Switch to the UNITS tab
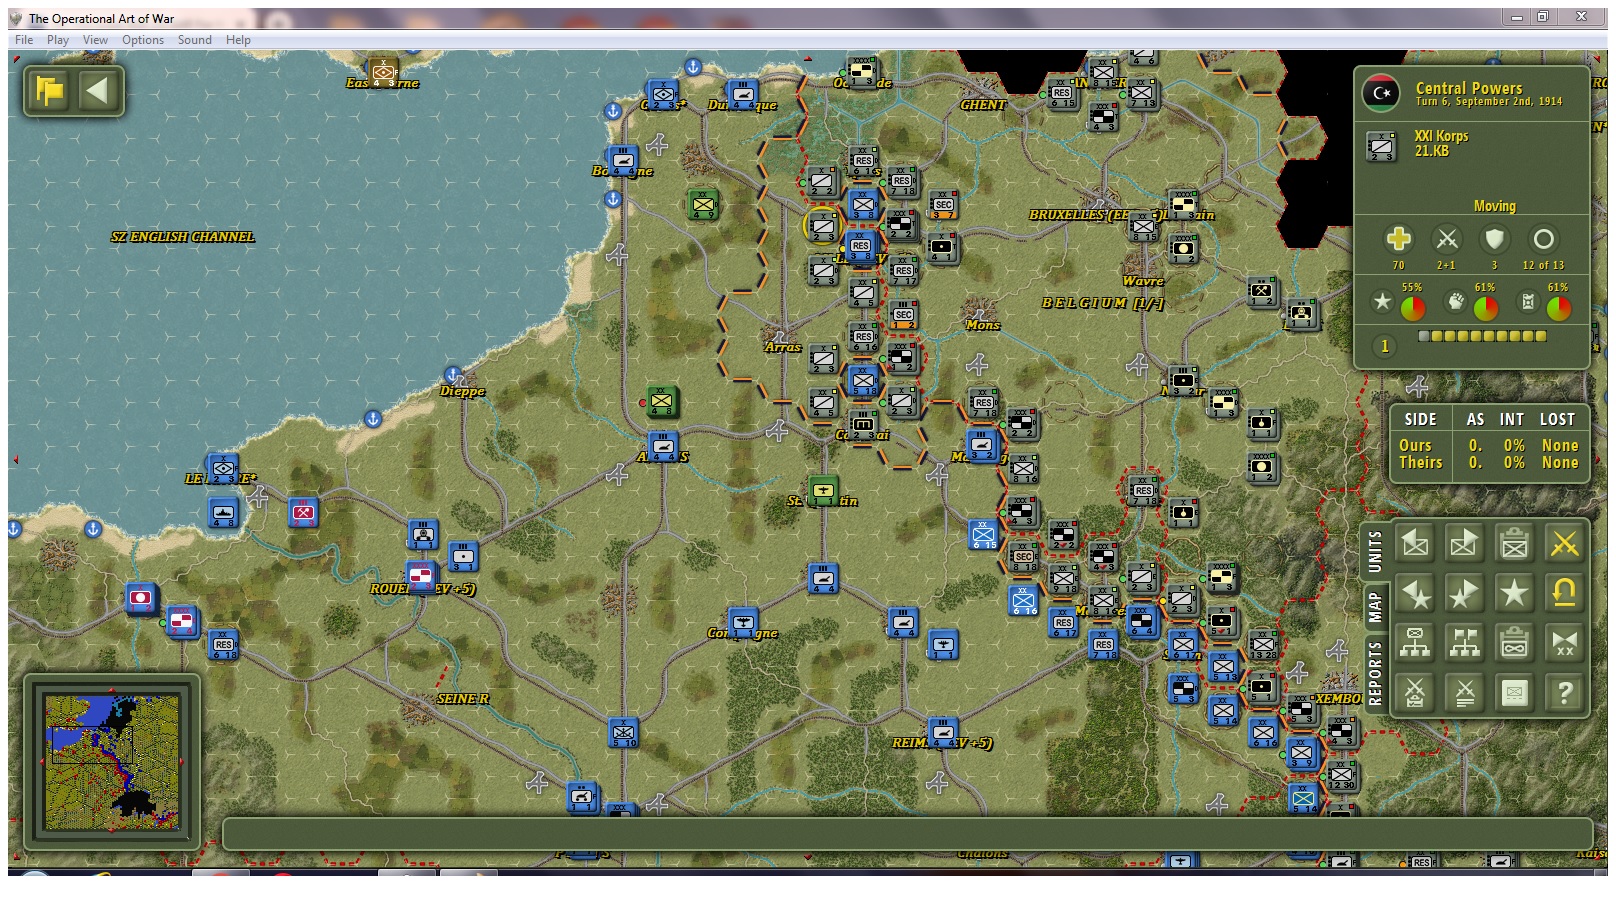 click(x=1374, y=552)
